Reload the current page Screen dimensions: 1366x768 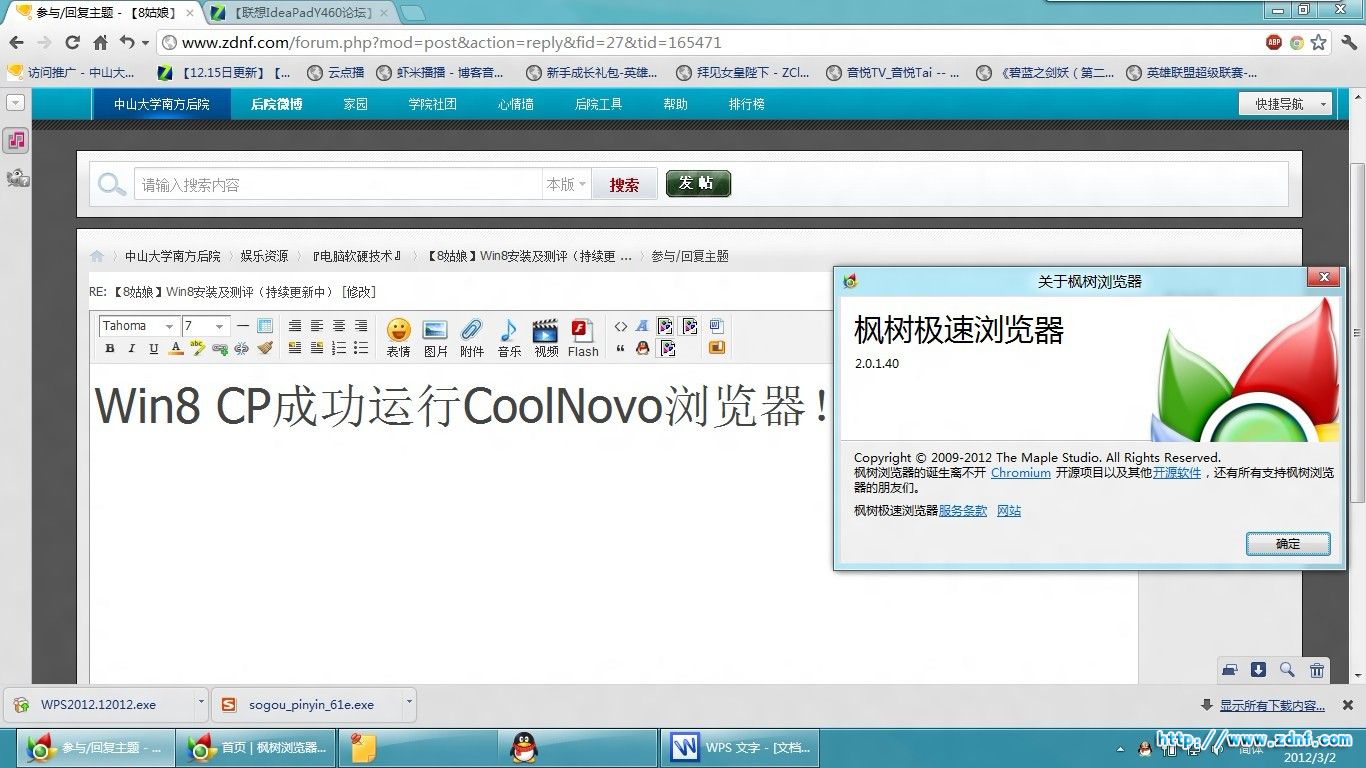(72, 42)
